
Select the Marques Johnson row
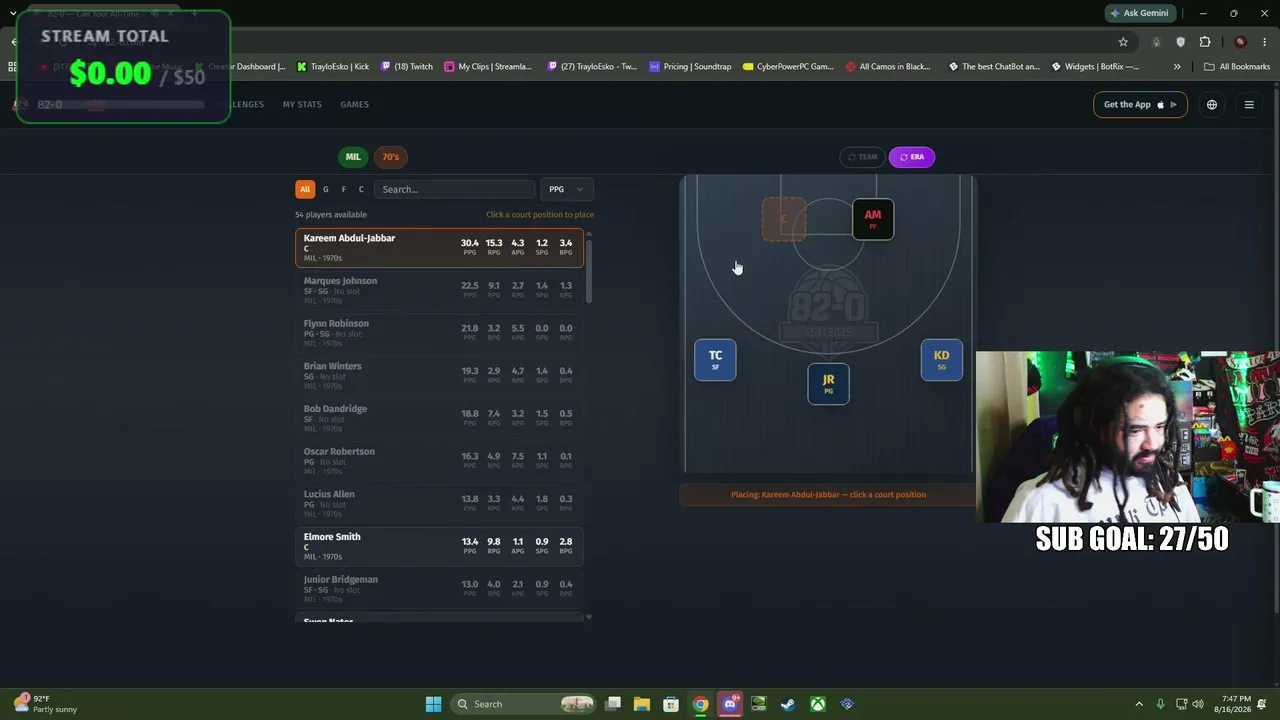point(439,290)
